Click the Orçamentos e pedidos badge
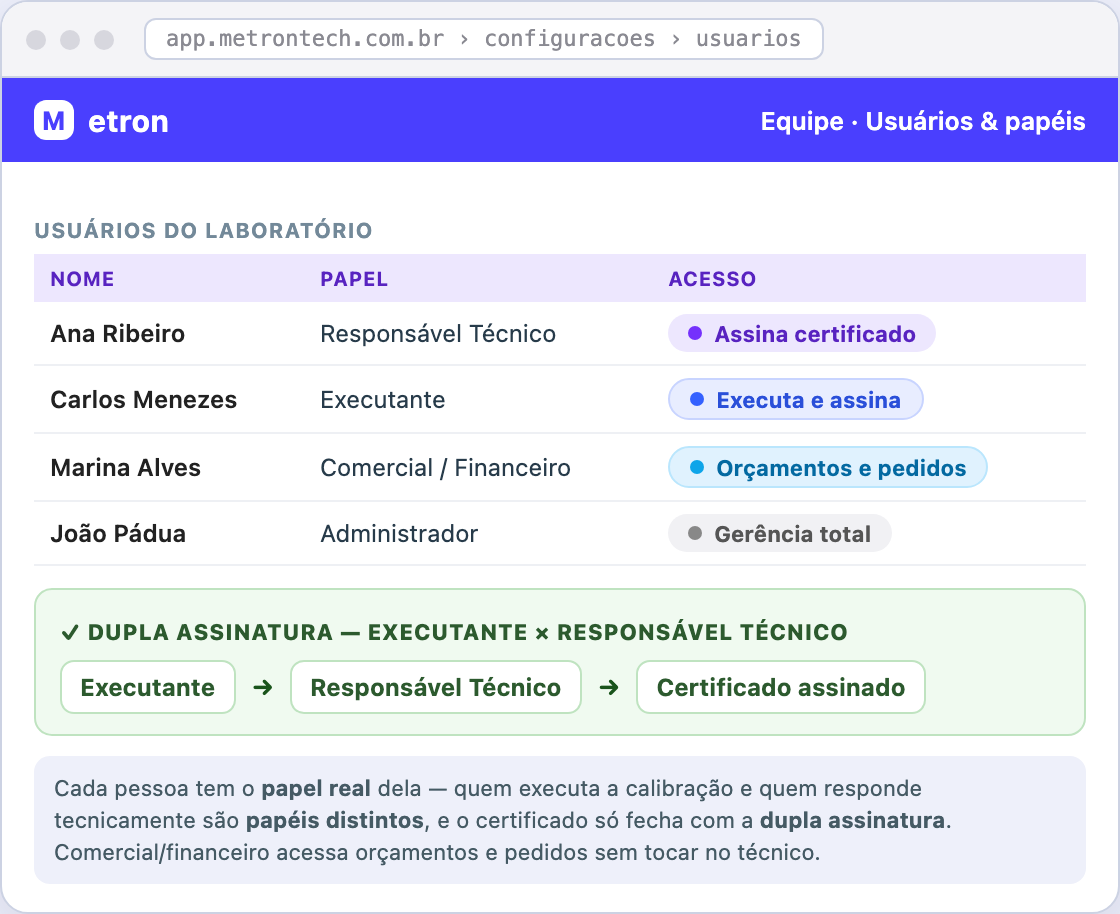Viewport: 1120px width, 914px height. coord(827,468)
